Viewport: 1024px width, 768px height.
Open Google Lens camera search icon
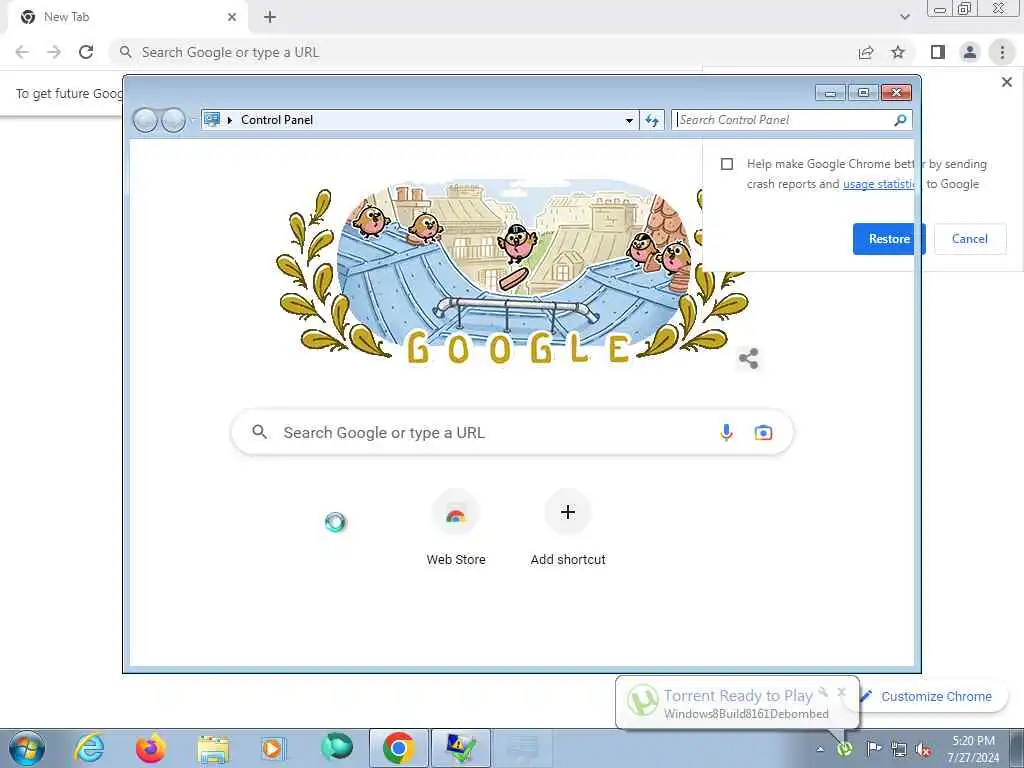pos(763,432)
